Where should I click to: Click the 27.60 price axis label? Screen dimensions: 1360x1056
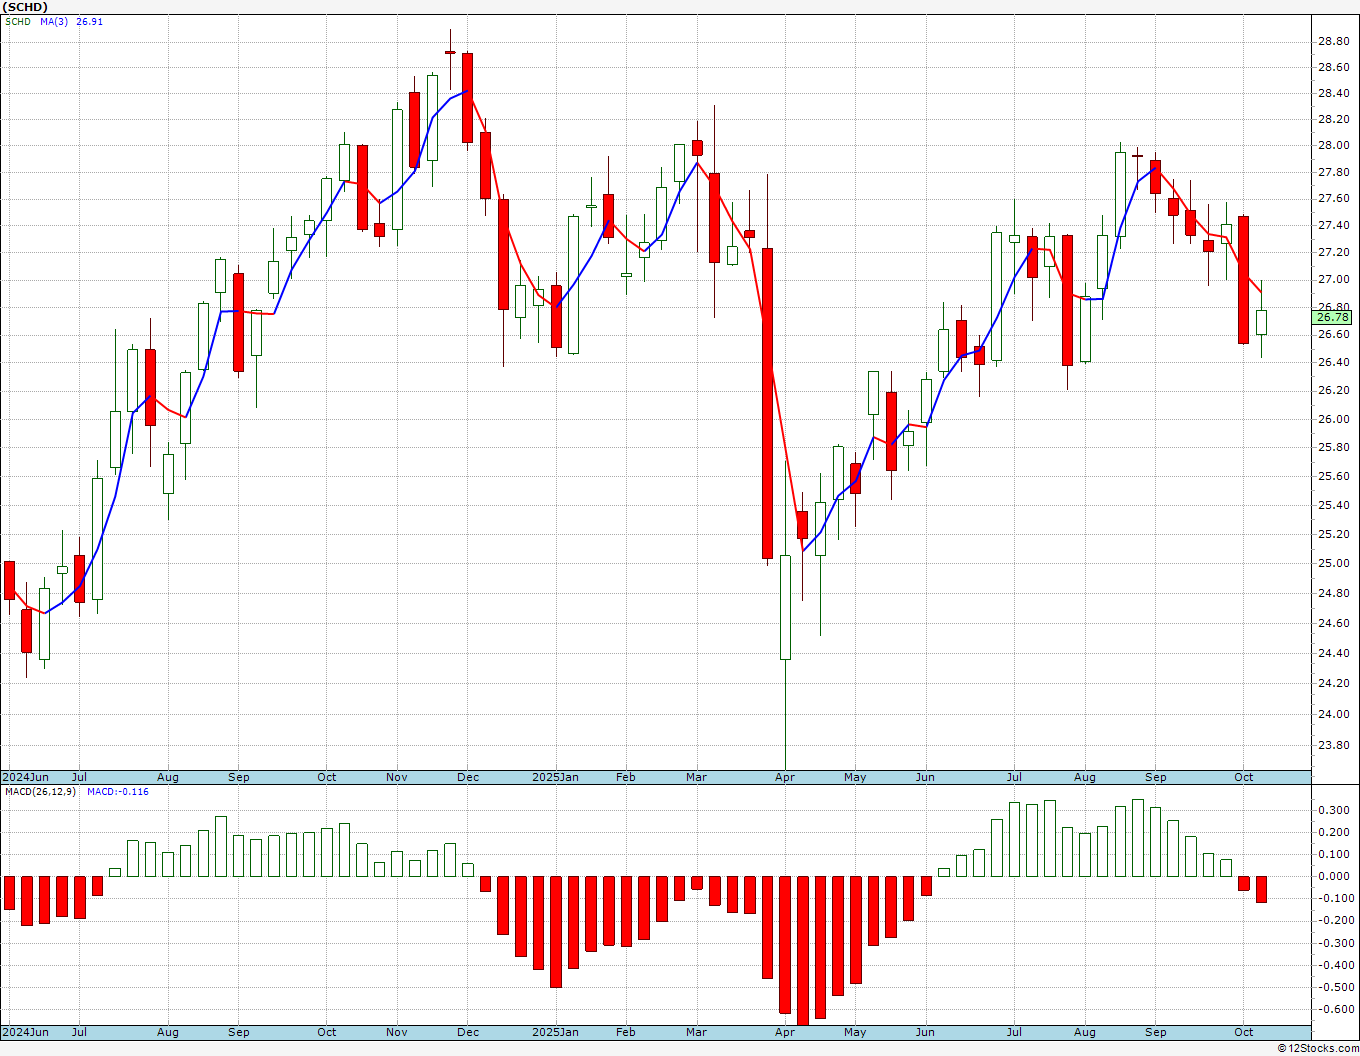point(1333,199)
